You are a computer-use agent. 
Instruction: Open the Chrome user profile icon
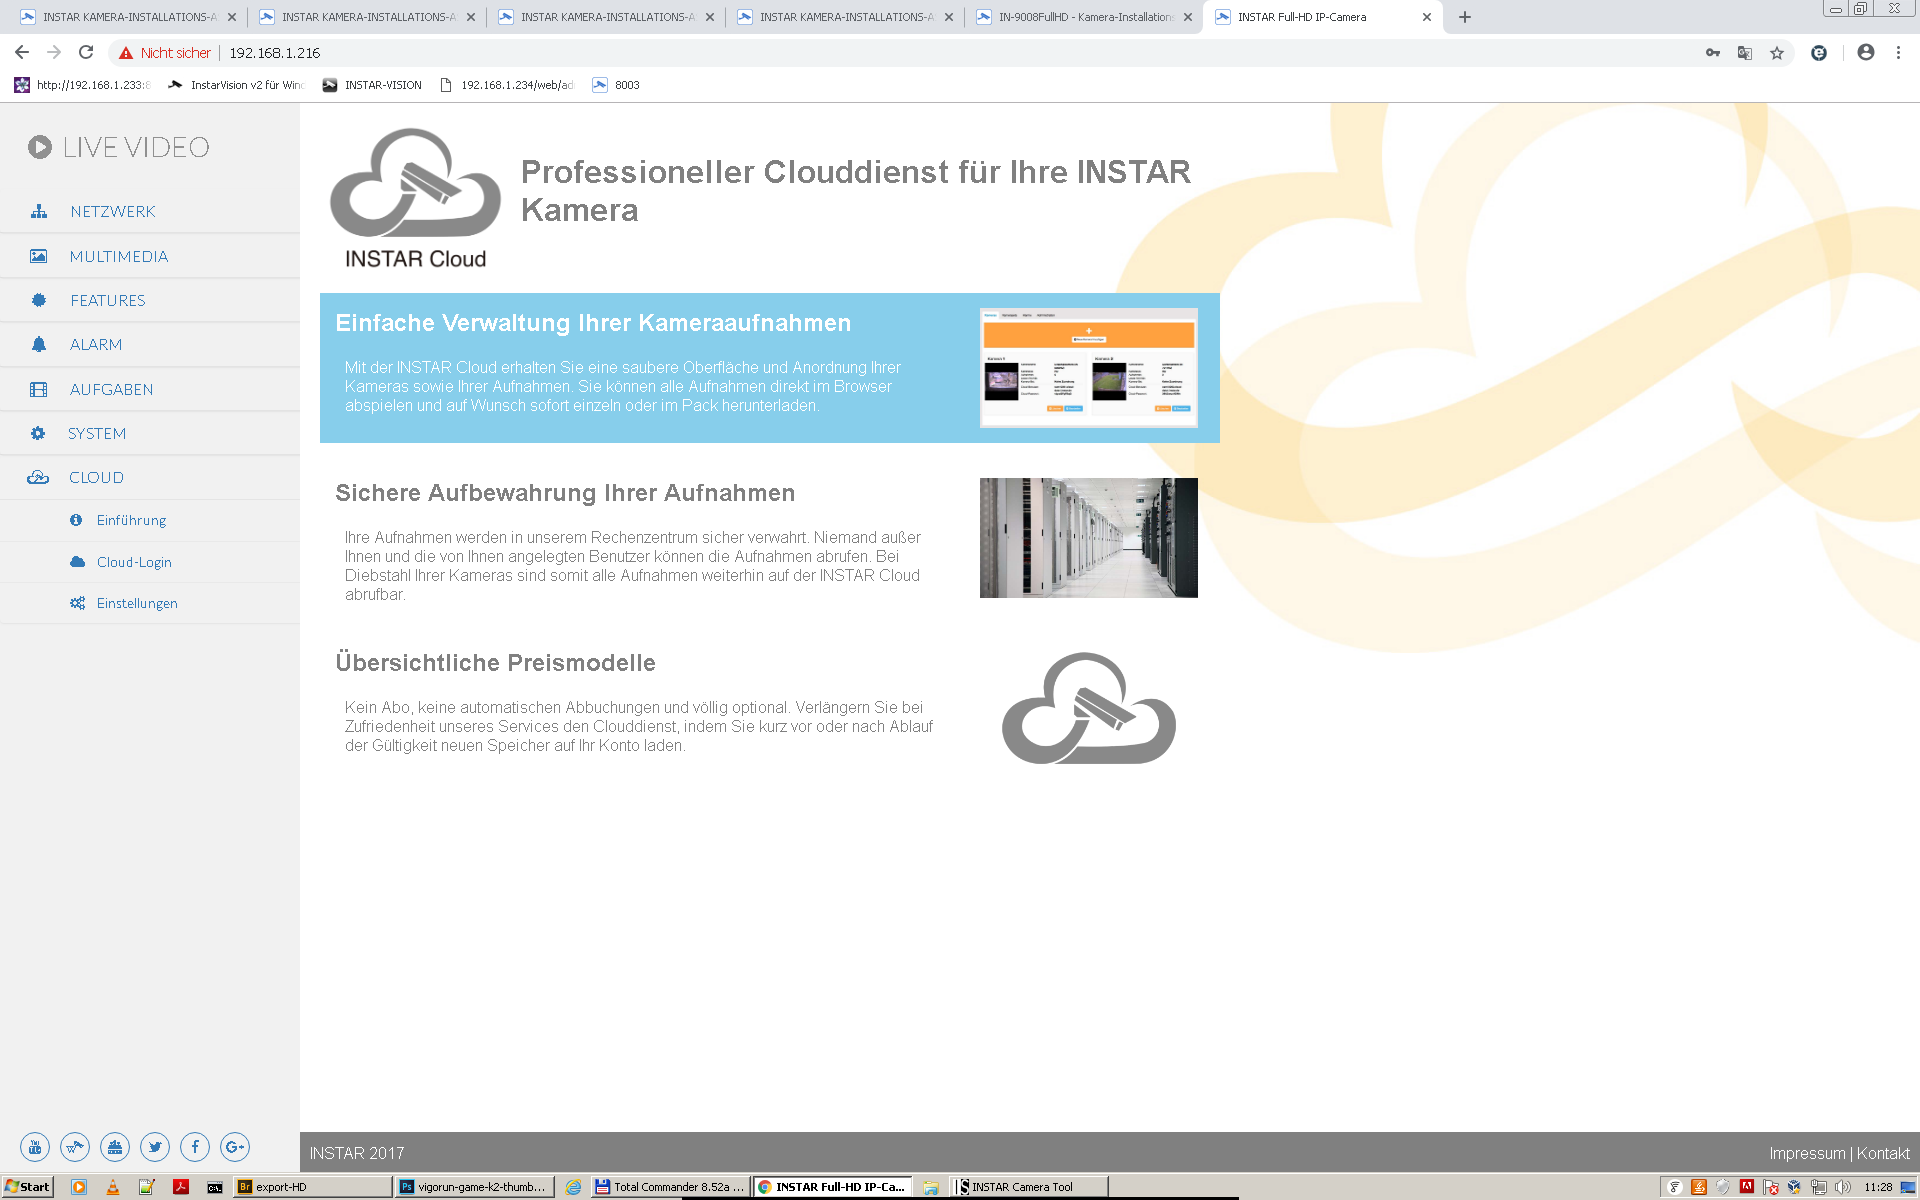tap(1866, 52)
